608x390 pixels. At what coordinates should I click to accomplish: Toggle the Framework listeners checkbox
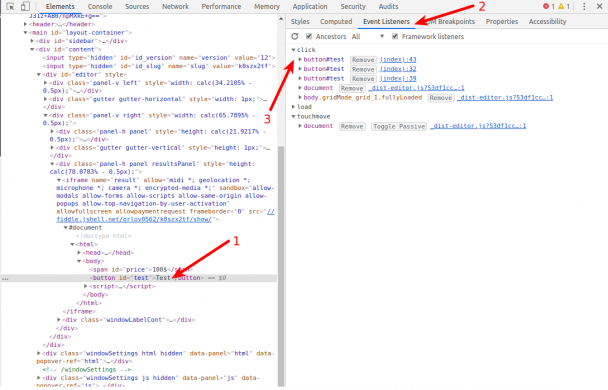[395, 36]
